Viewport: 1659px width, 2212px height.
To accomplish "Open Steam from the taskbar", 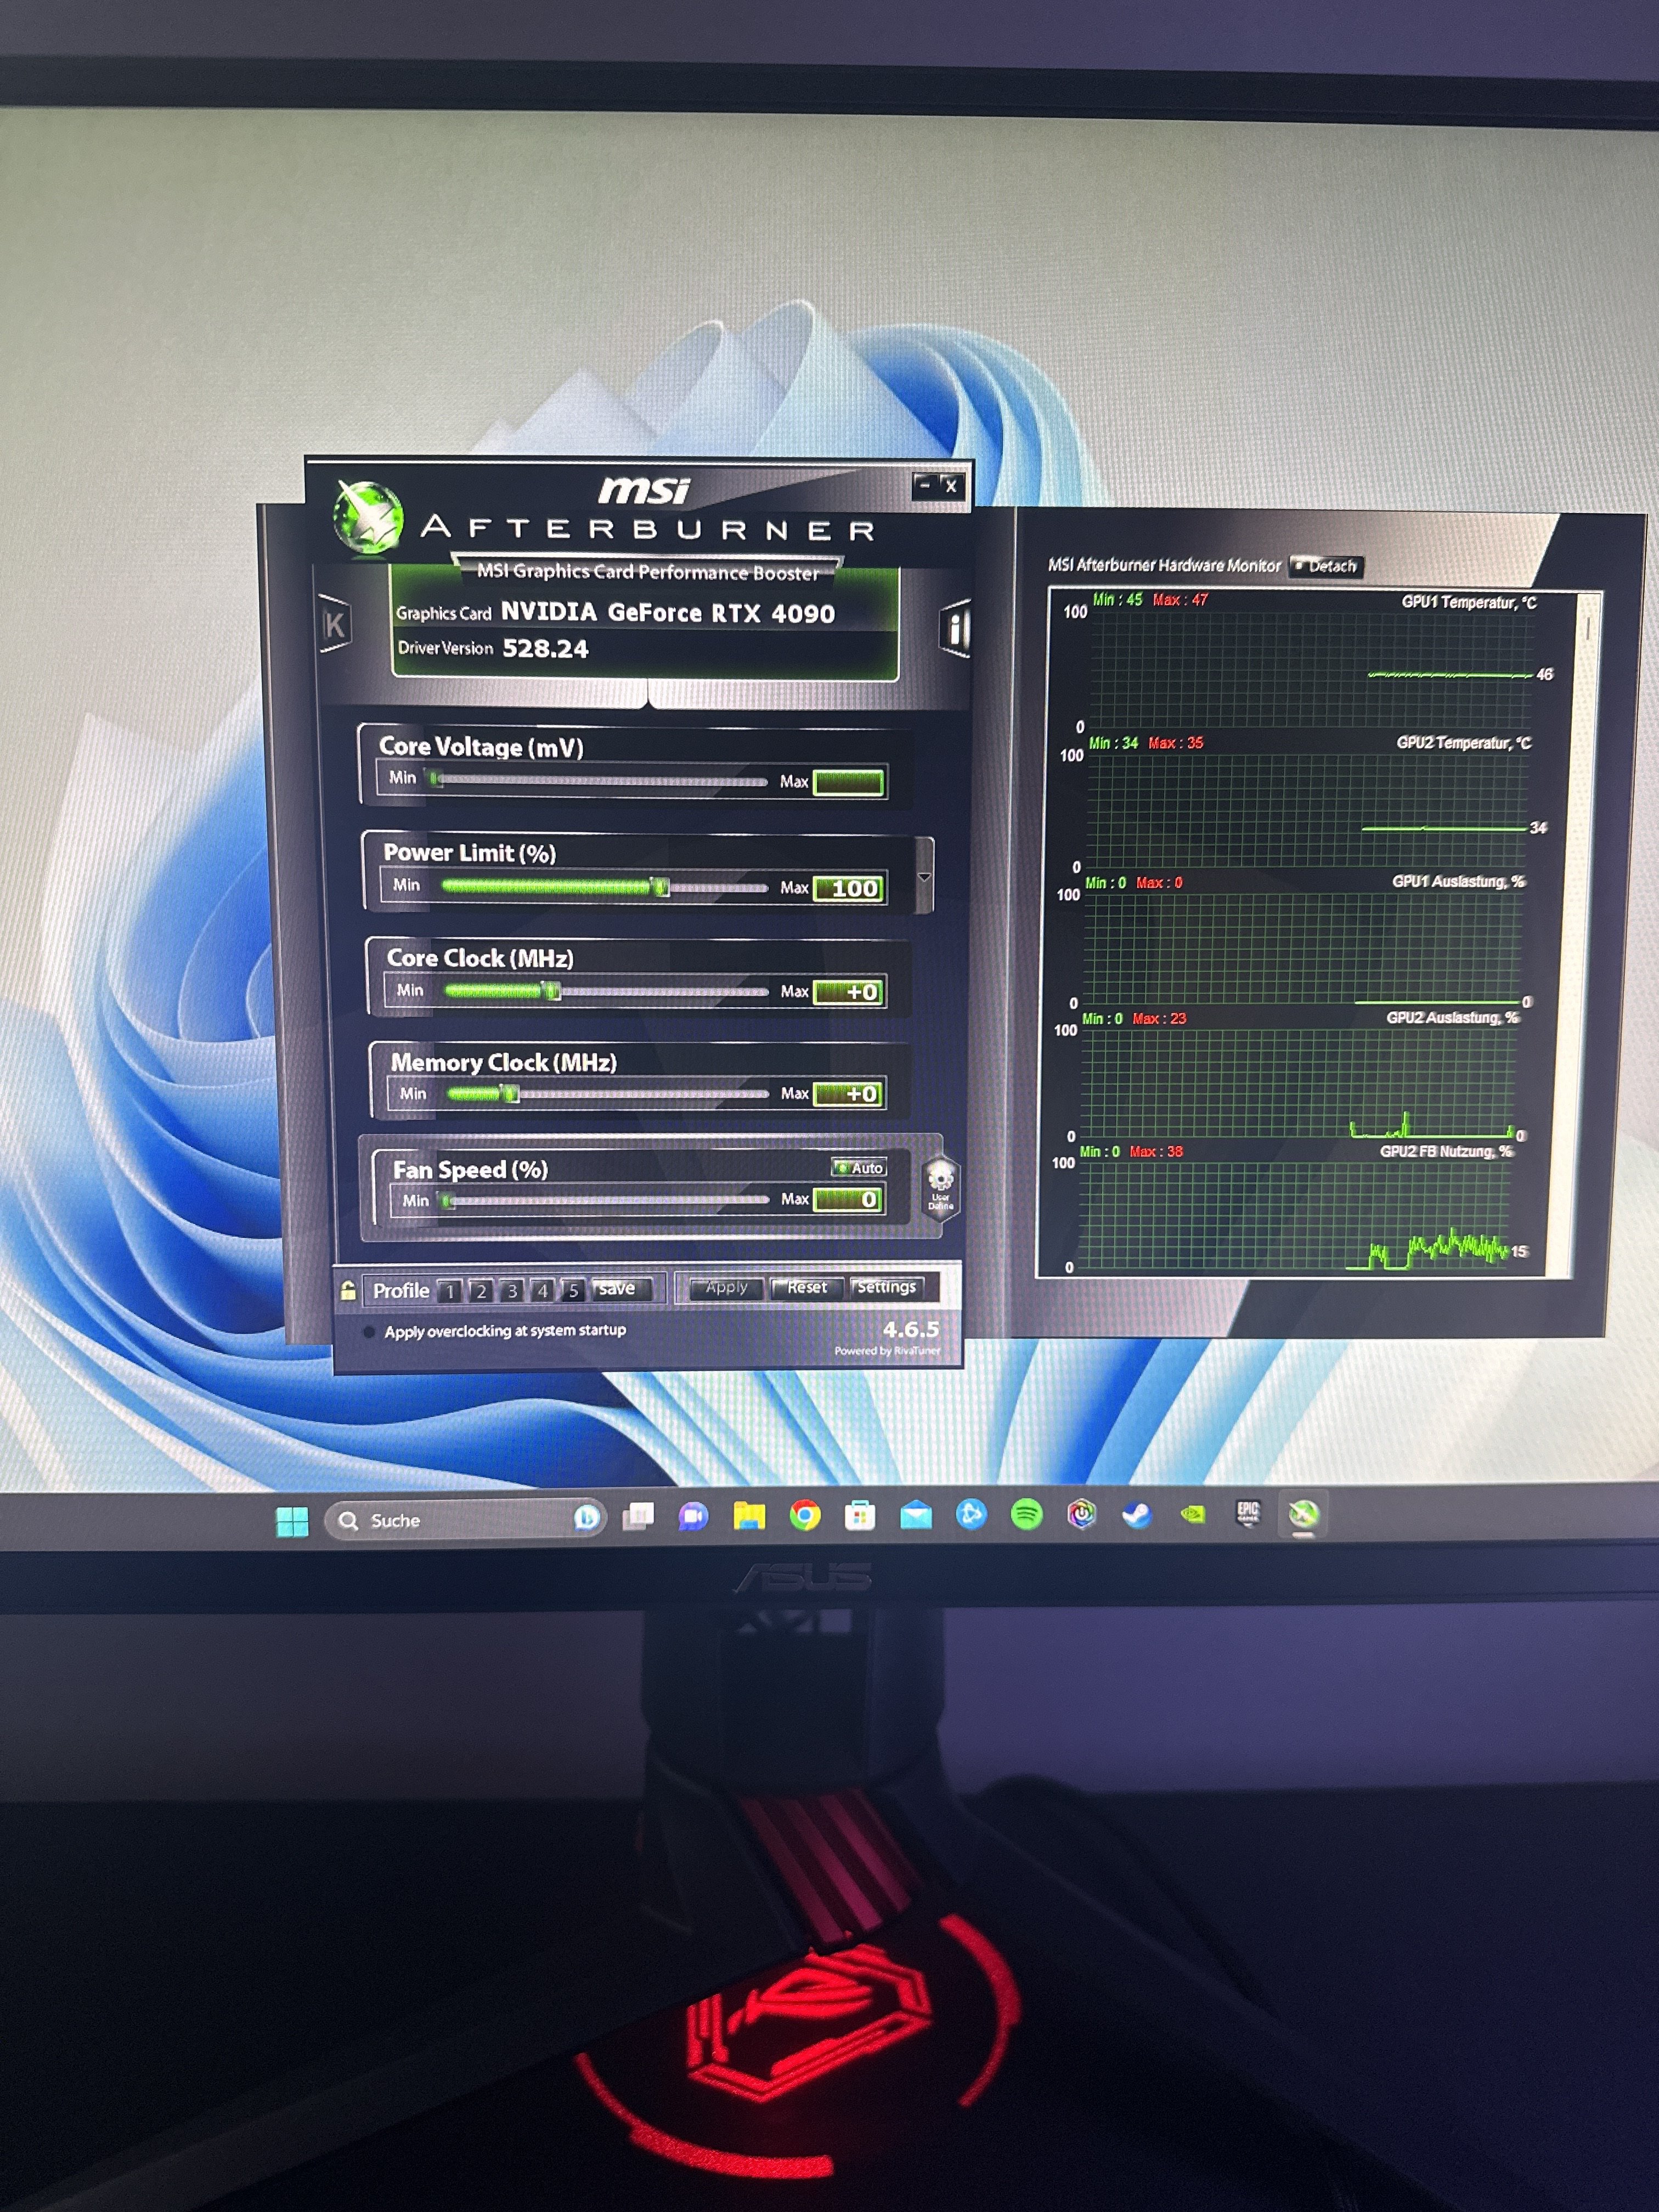I will tap(1137, 1515).
